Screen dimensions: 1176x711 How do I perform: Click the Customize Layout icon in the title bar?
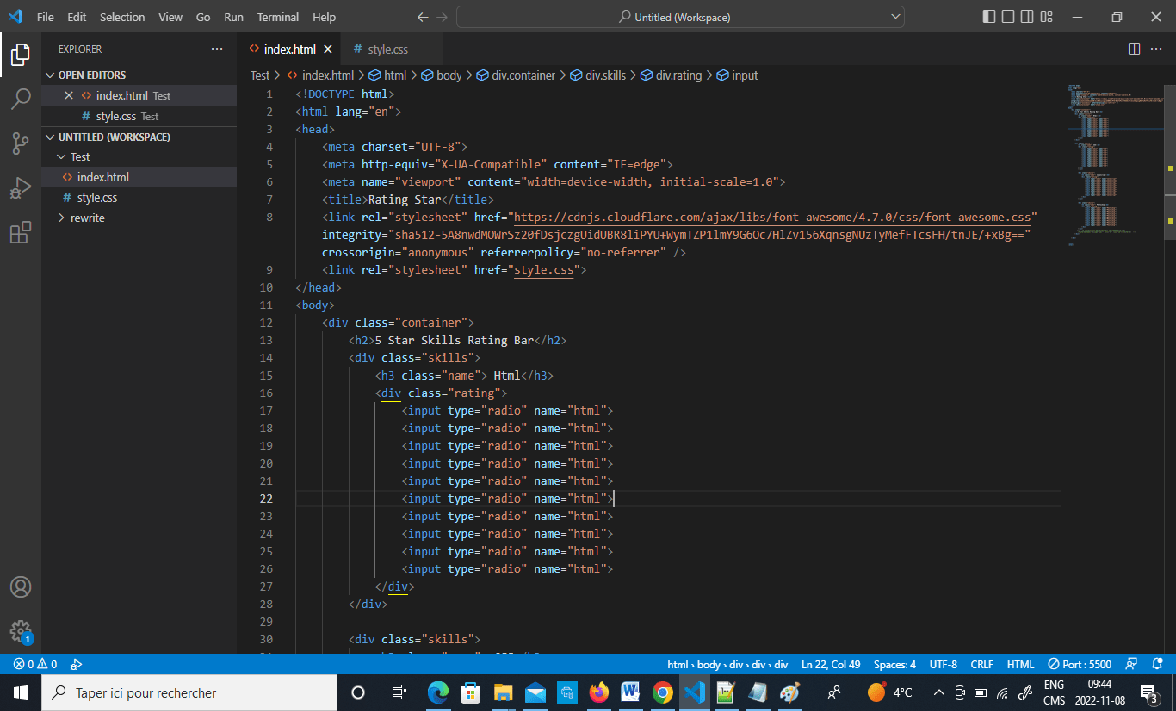(1047, 16)
